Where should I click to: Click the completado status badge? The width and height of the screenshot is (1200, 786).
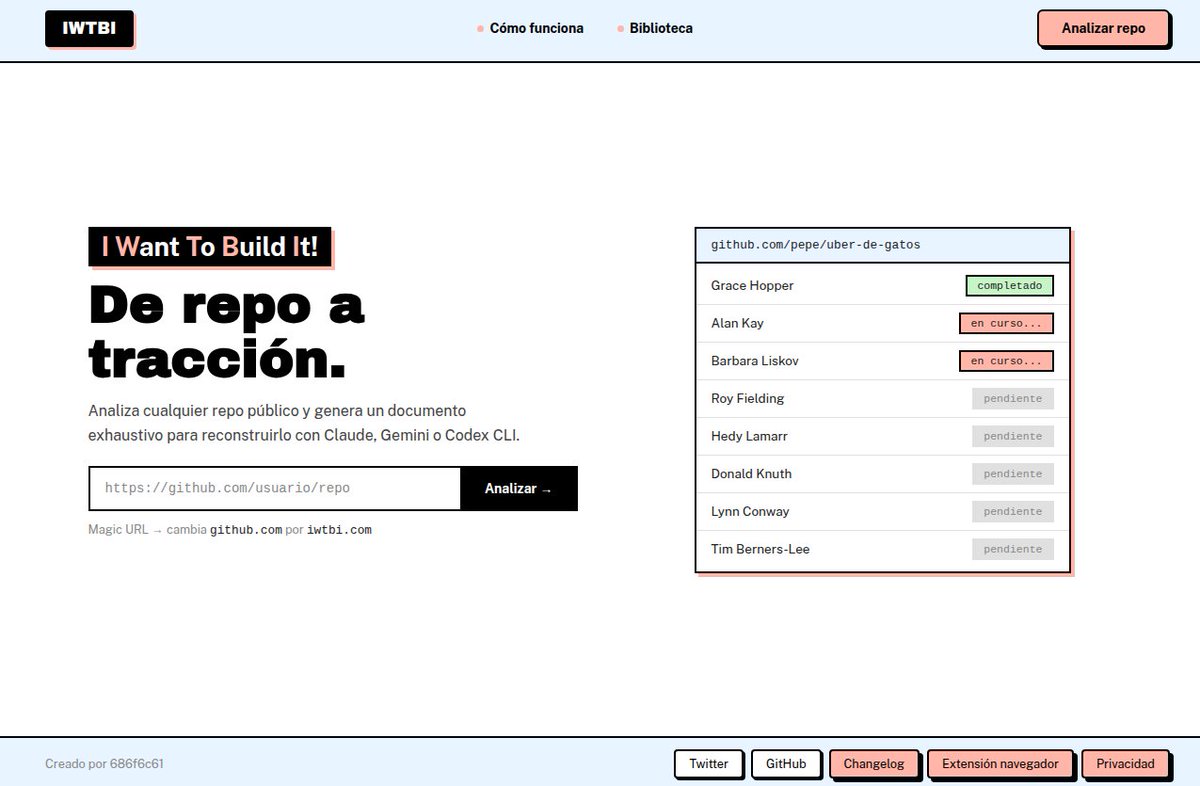pos(1009,286)
